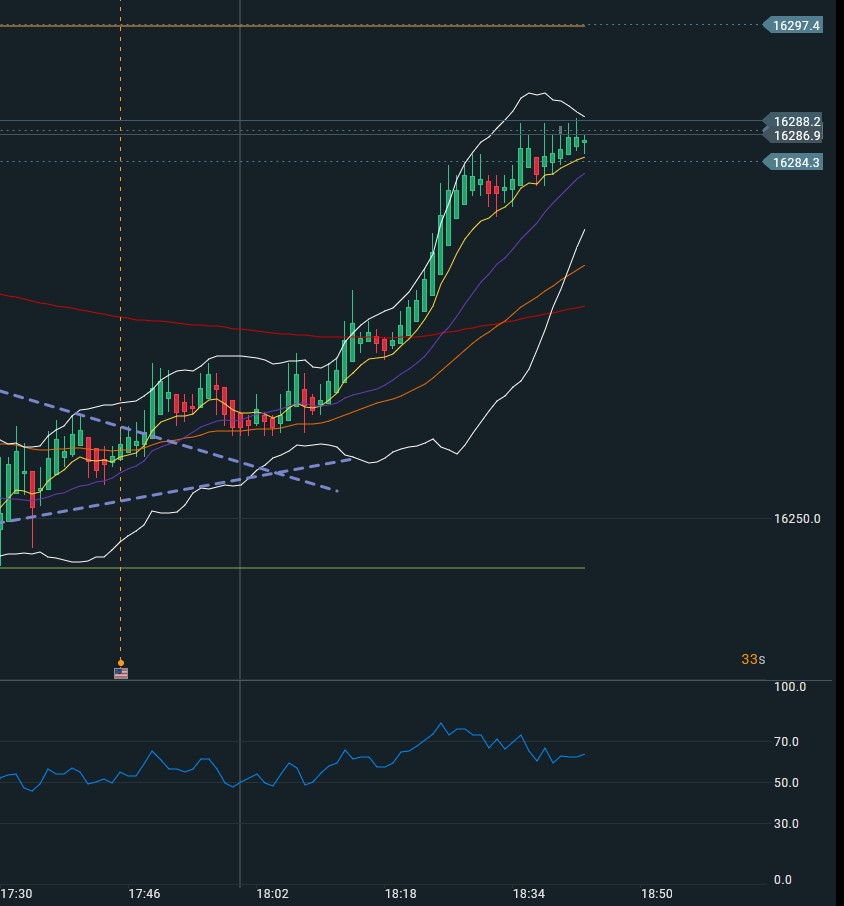Image resolution: width=844 pixels, height=906 pixels.
Task: Click the pane divider above the RSI panel
Action: coord(400,681)
